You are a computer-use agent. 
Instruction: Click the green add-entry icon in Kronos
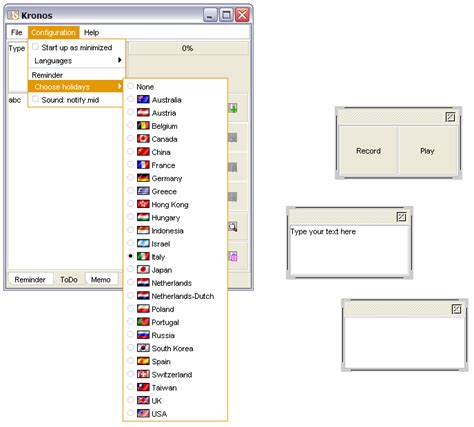tap(233, 108)
